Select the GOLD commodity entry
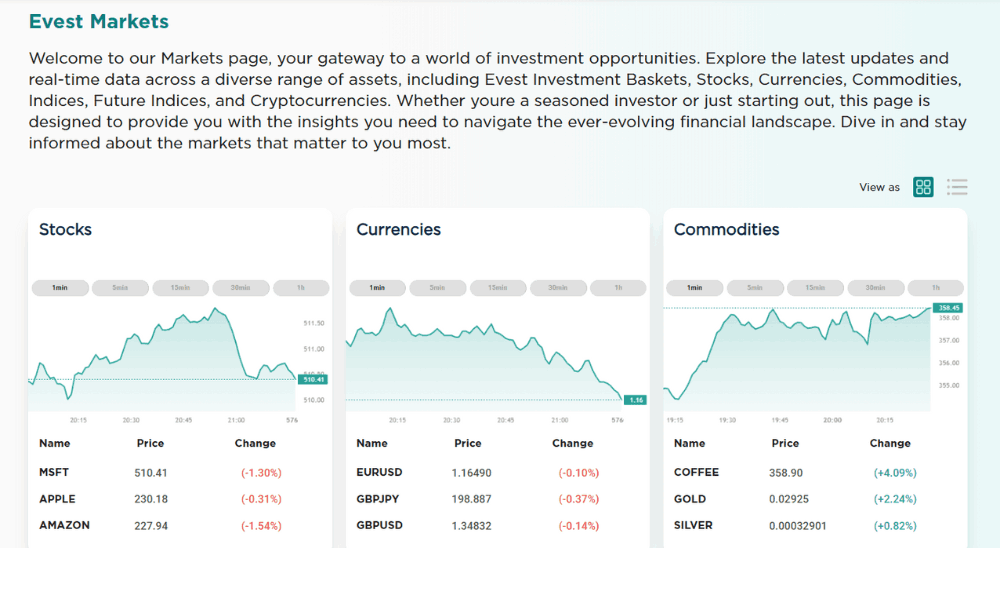Image resolution: width=1000 pixels, height=600 pixels. coord(690,499)
